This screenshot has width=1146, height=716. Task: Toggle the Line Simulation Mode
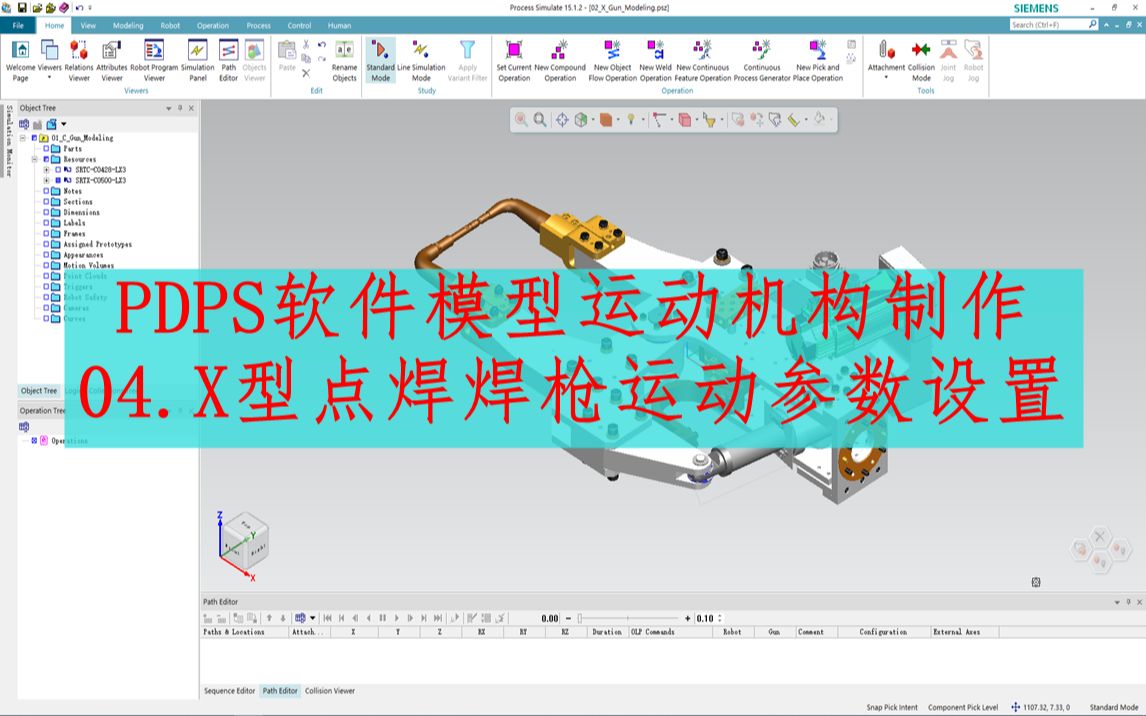[x=422, y=58]
